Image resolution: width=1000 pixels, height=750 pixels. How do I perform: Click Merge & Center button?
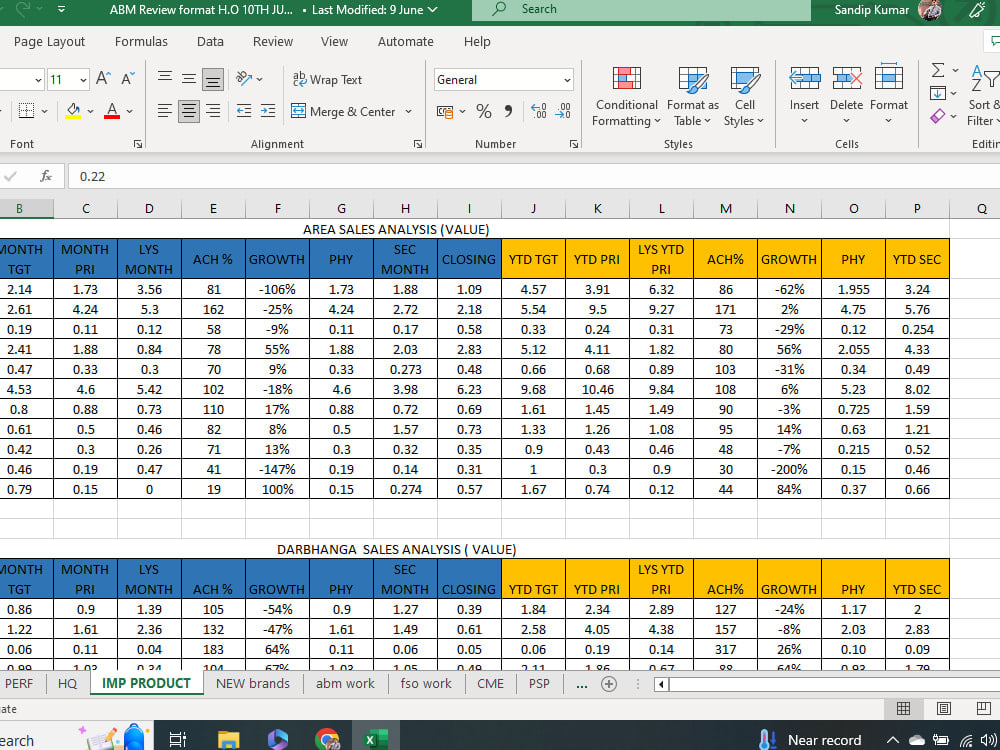pyautogui.click(x=343, y=112)
